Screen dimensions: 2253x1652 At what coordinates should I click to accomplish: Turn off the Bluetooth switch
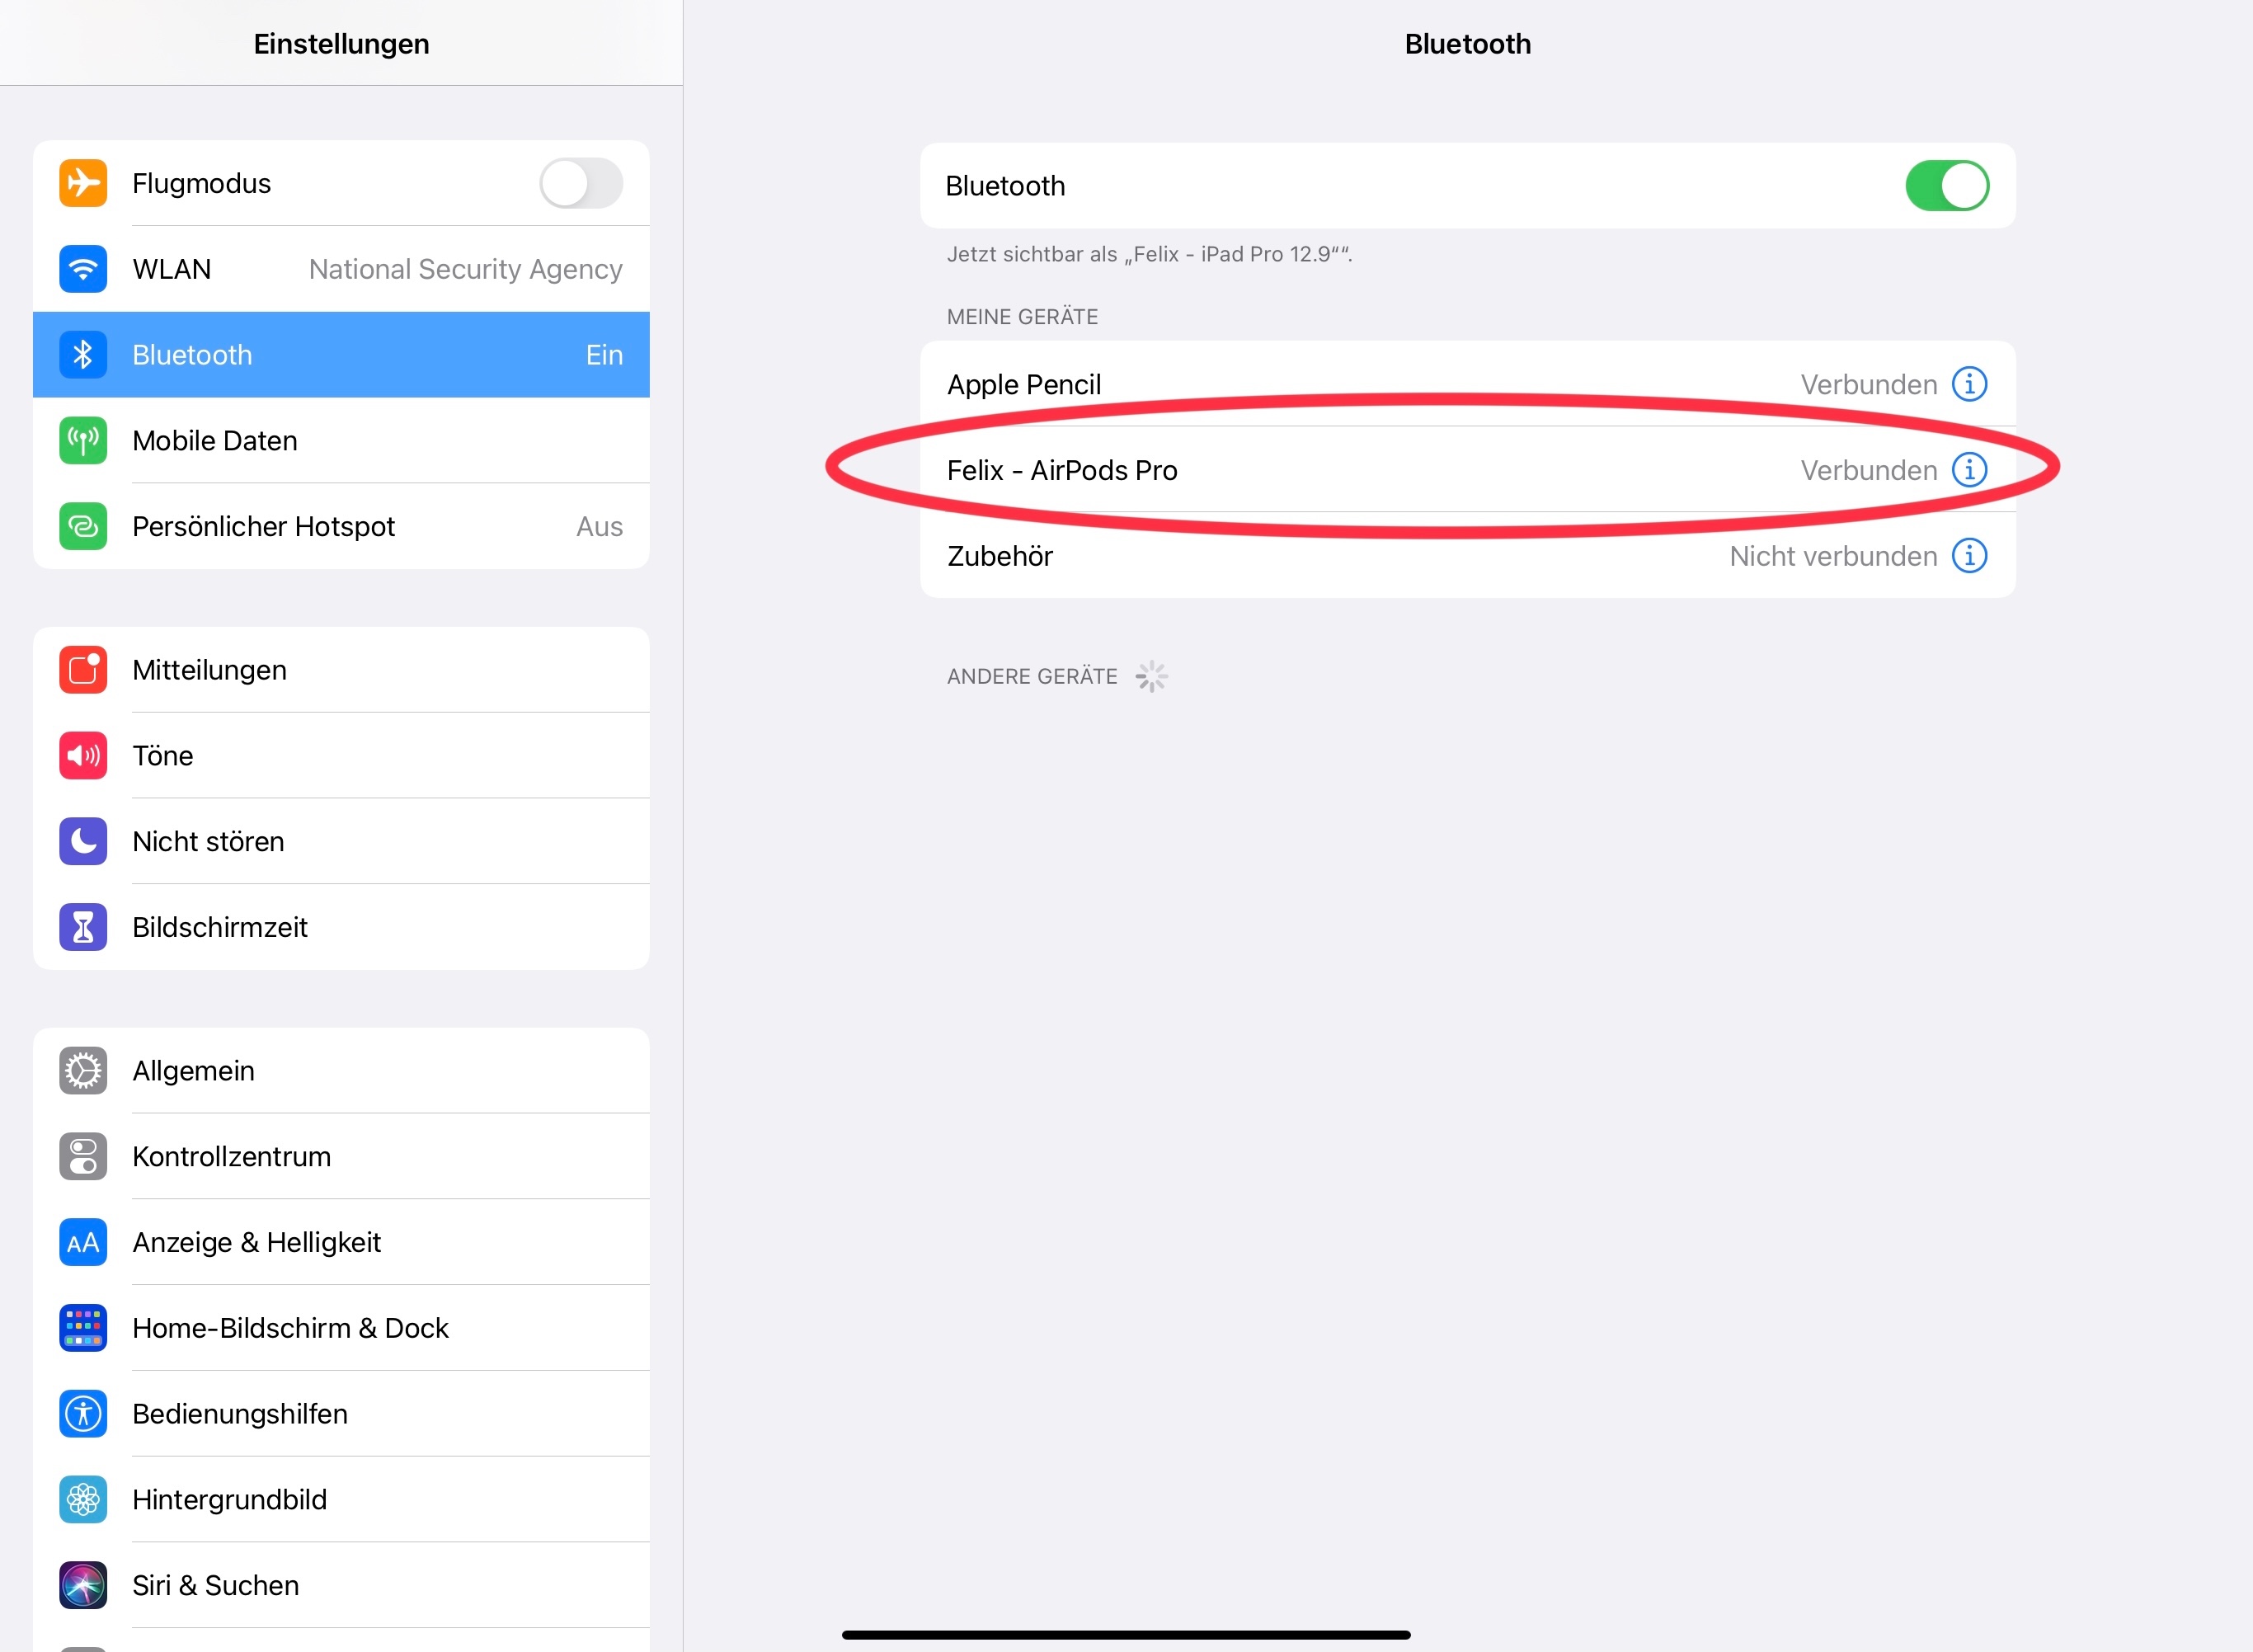tap(1946, 186)
